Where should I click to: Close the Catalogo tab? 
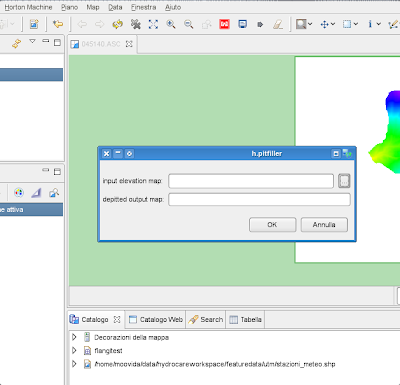pyautogui.click(x=117, y=320)
